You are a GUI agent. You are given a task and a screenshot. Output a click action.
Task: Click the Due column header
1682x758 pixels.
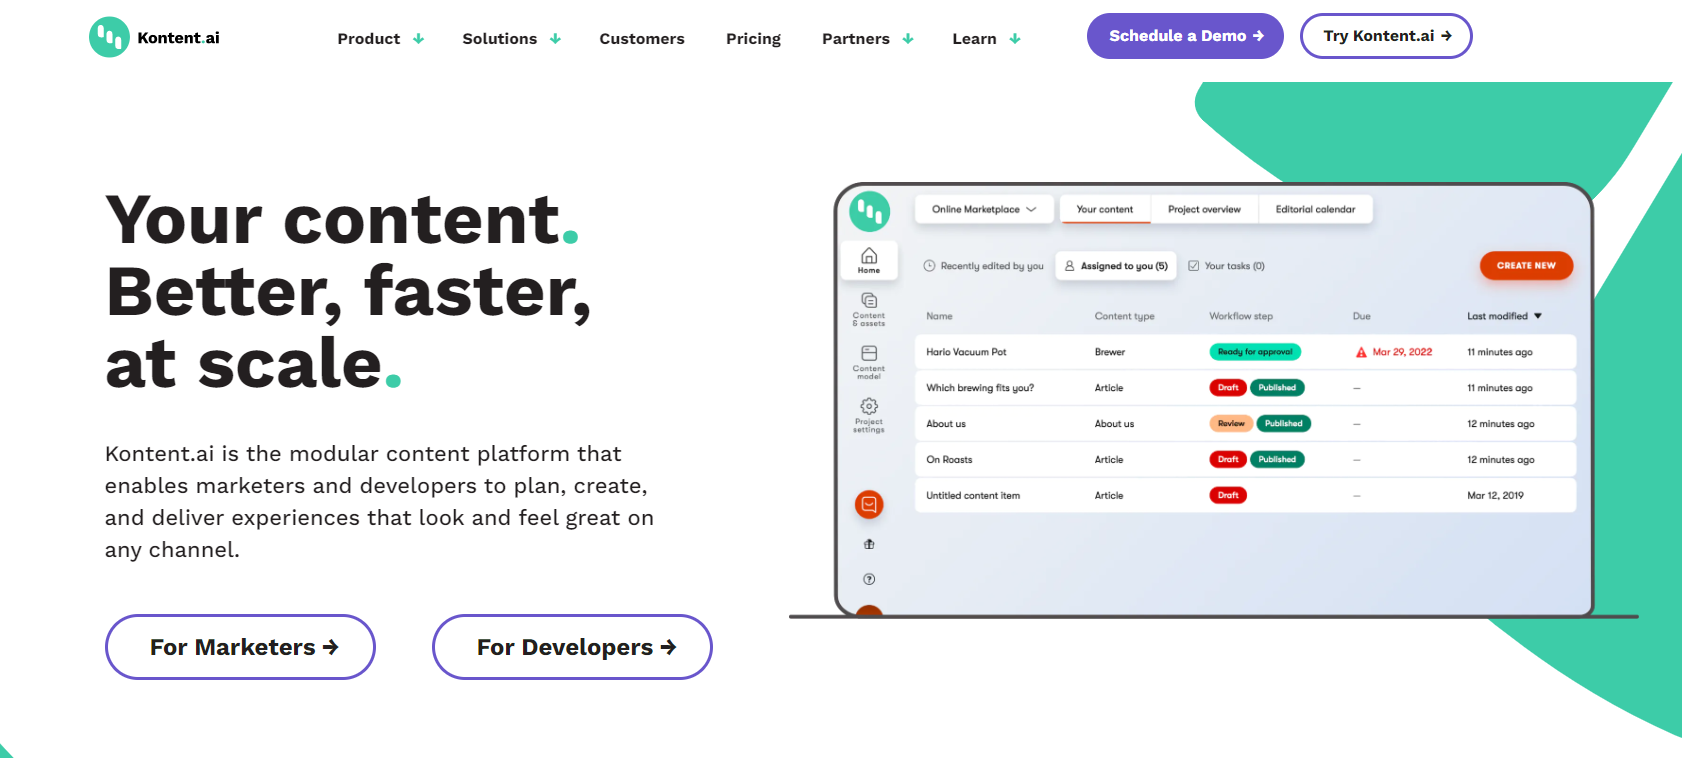(x=1361, y=316)
